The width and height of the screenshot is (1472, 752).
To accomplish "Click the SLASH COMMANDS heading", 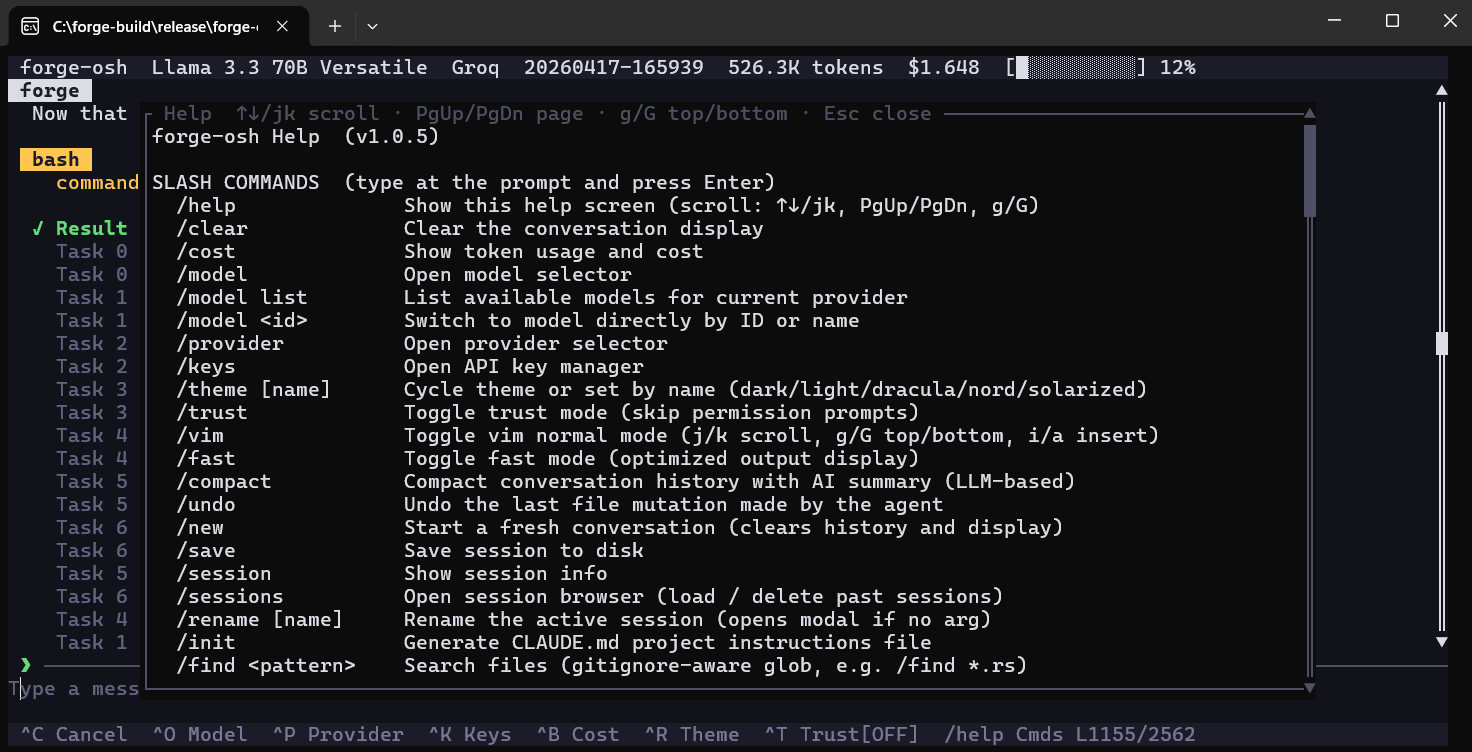I will point(236,183).
